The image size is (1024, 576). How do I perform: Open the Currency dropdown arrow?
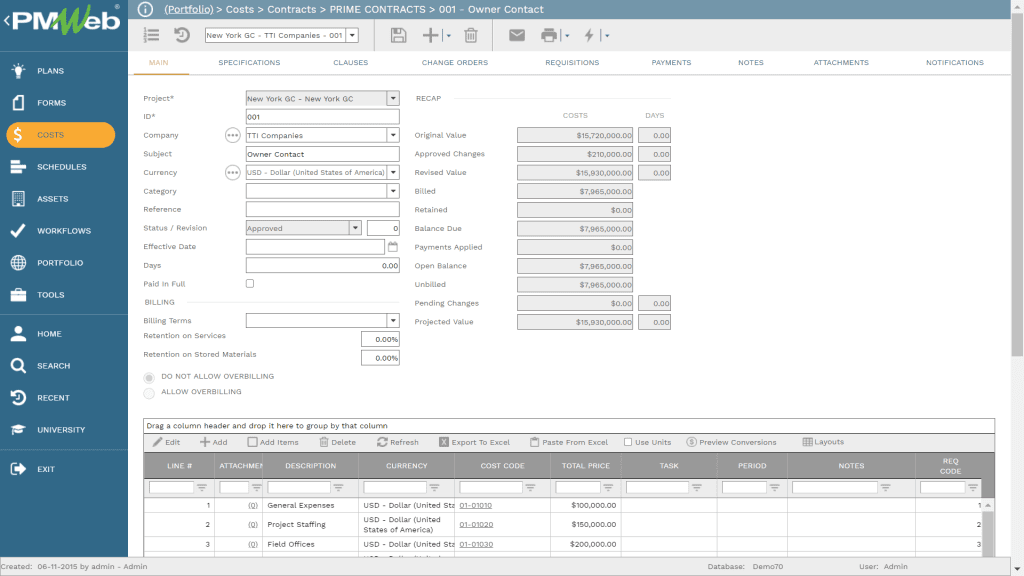(393, 172)
